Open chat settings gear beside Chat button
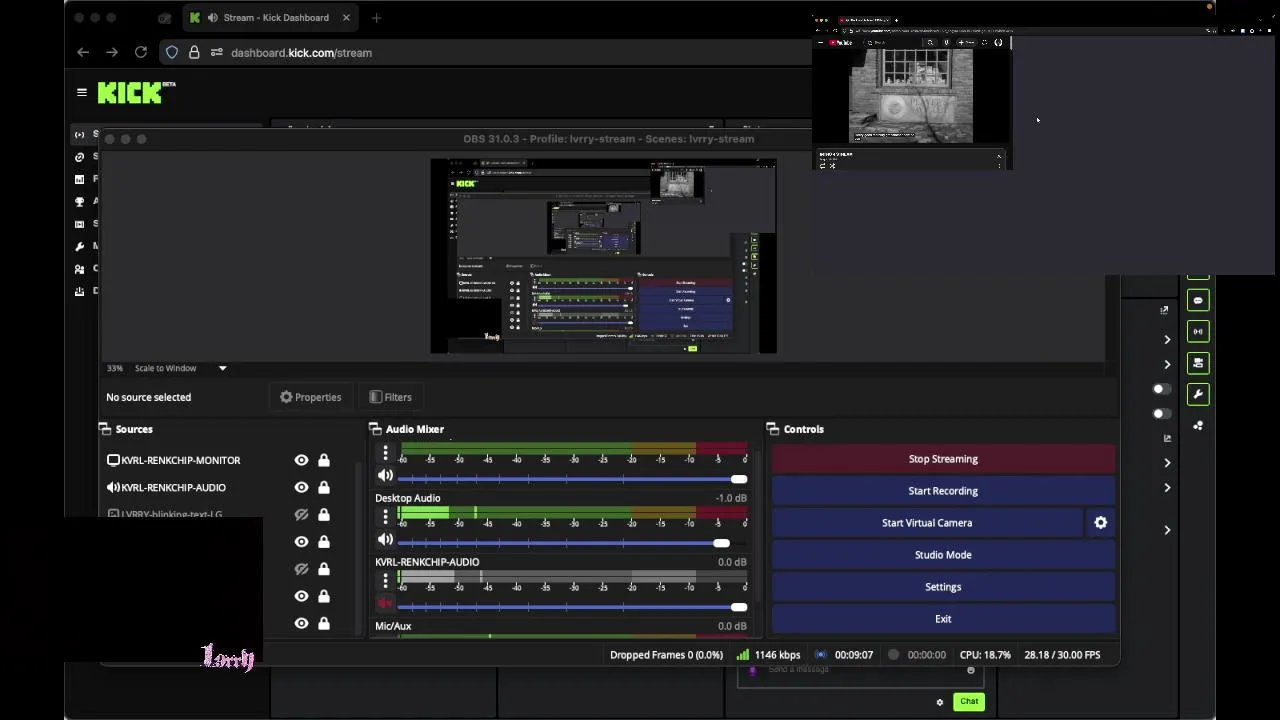 939,702
